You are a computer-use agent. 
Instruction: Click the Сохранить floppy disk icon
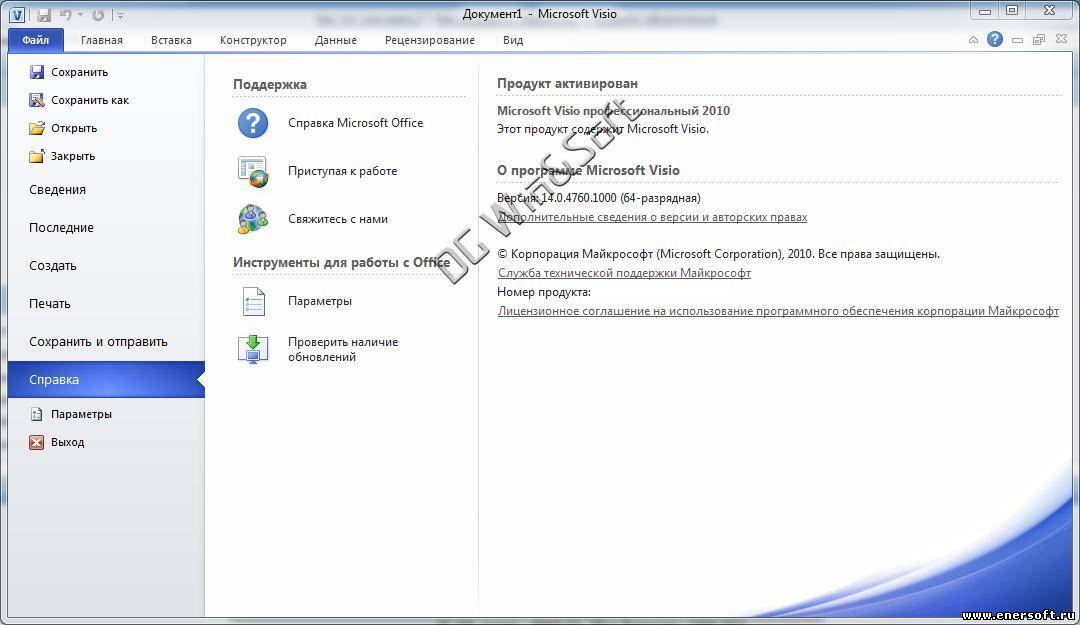pyautogui.click(x=37, y=72)
